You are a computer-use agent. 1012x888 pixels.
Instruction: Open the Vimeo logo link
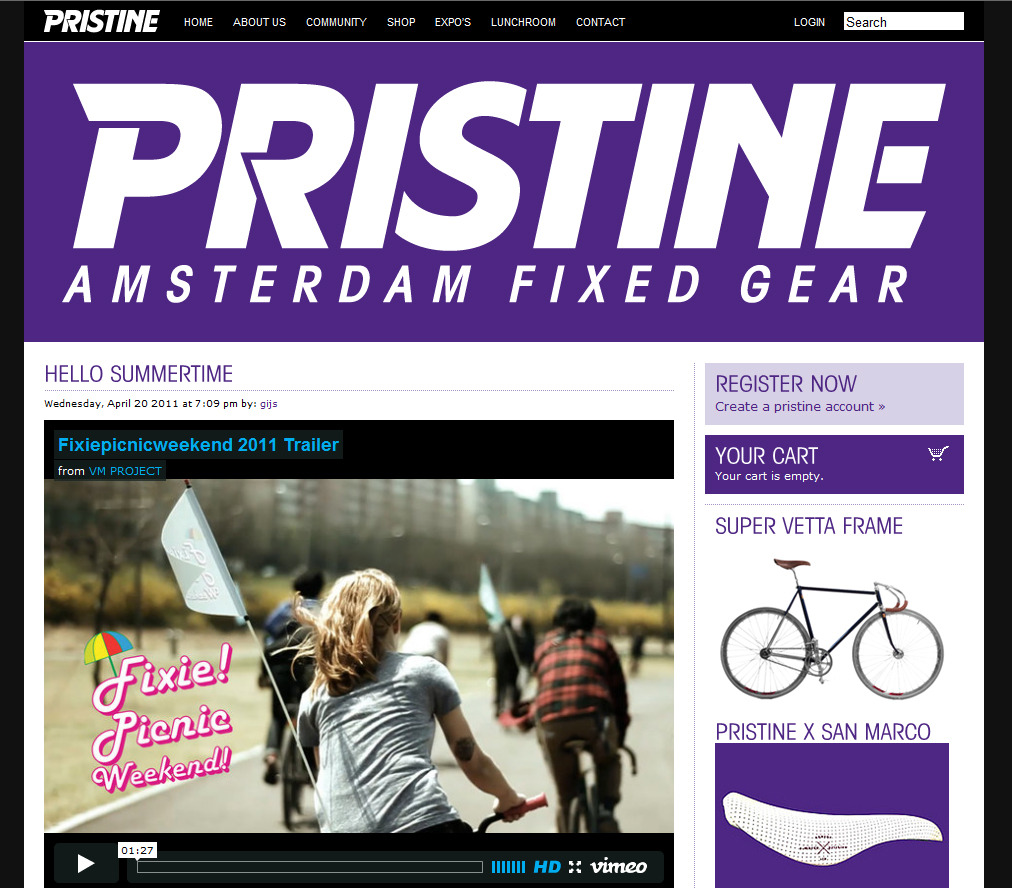click(618, 866)
